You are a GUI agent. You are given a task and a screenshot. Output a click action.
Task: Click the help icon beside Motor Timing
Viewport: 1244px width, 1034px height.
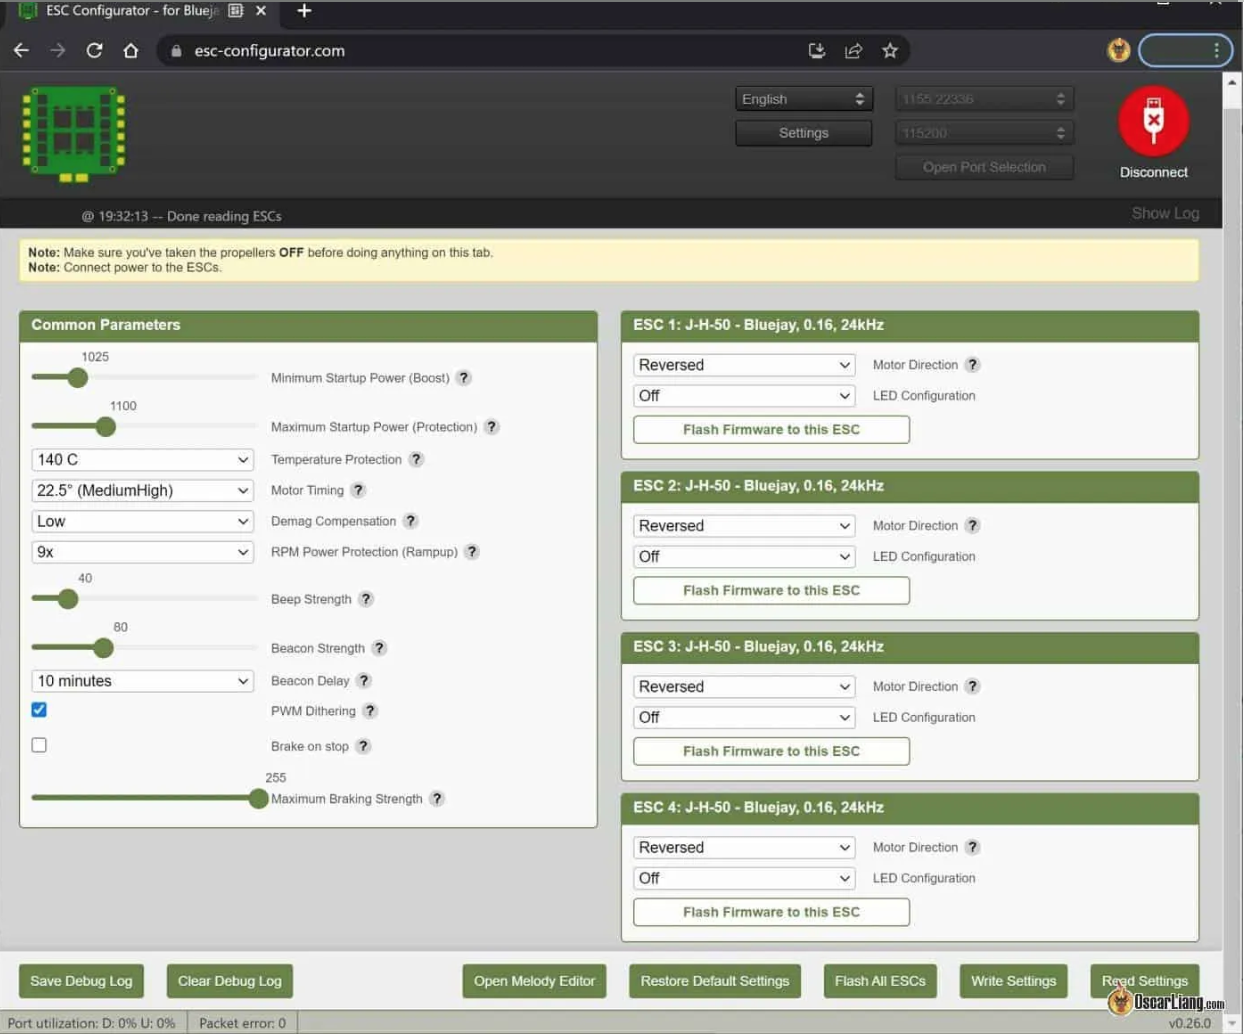click(x=358, y=490)
